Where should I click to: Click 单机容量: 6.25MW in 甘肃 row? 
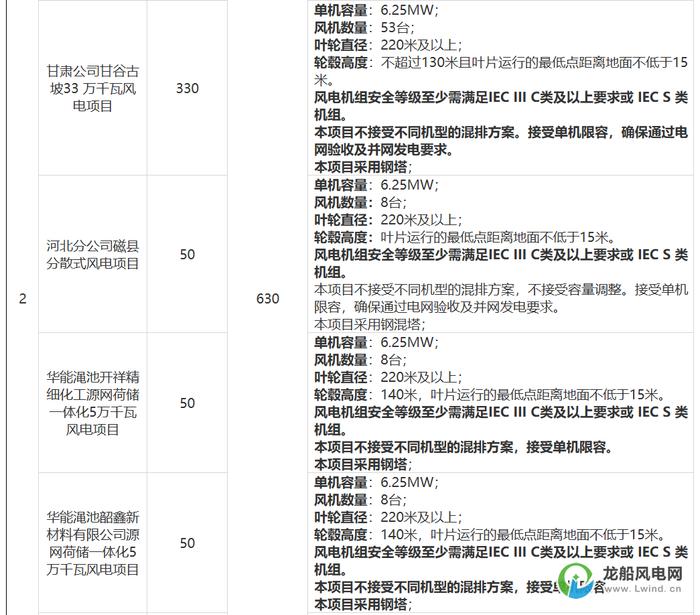(x=376, y=10)
